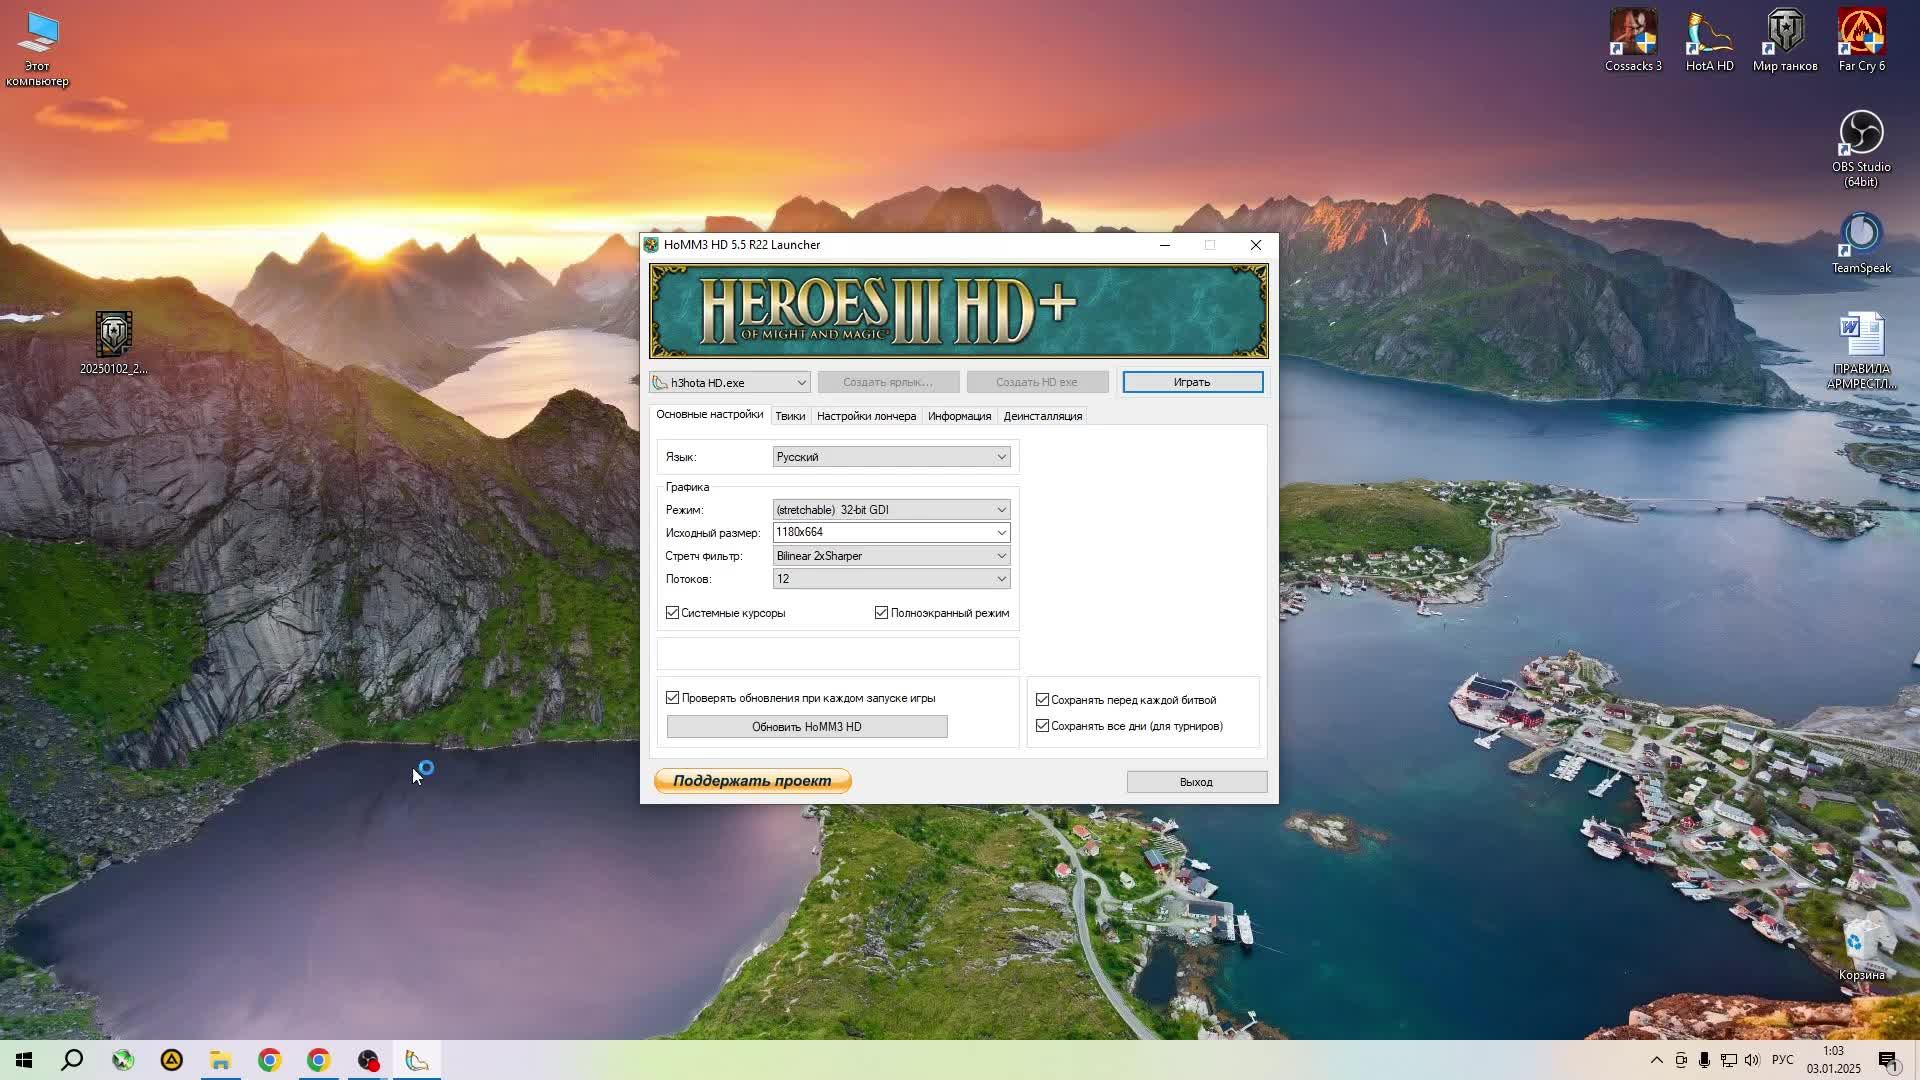Click the РУС input language indicator
Screen dimensions: 1920x1080
point(1783,1060)
